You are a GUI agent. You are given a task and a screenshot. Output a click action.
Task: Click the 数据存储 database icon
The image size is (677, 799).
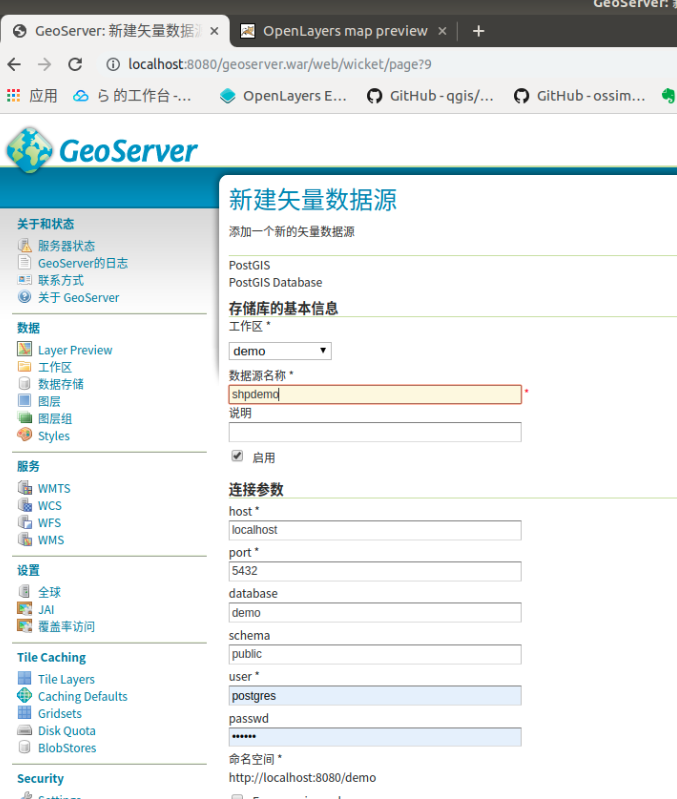(x=25, y=384)
